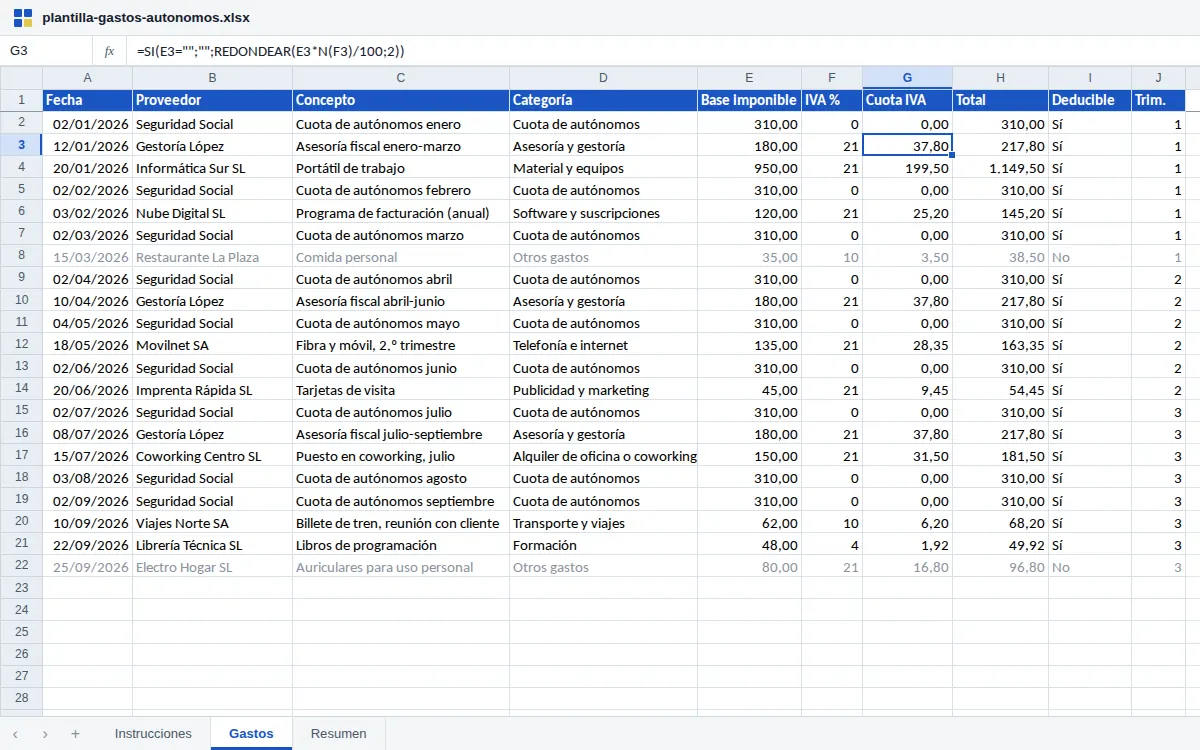Select row 22 header

[21, 566]
